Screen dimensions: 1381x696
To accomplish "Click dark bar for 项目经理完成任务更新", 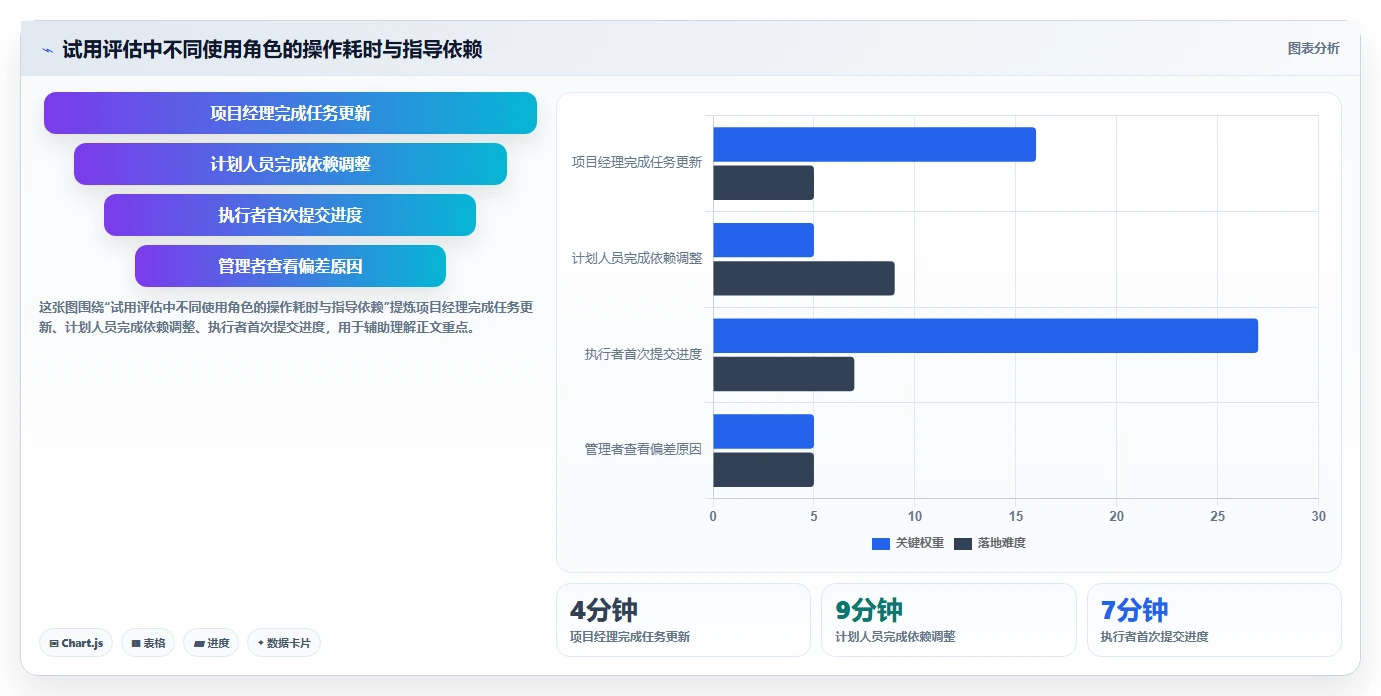I will click(x=763, y=183).
